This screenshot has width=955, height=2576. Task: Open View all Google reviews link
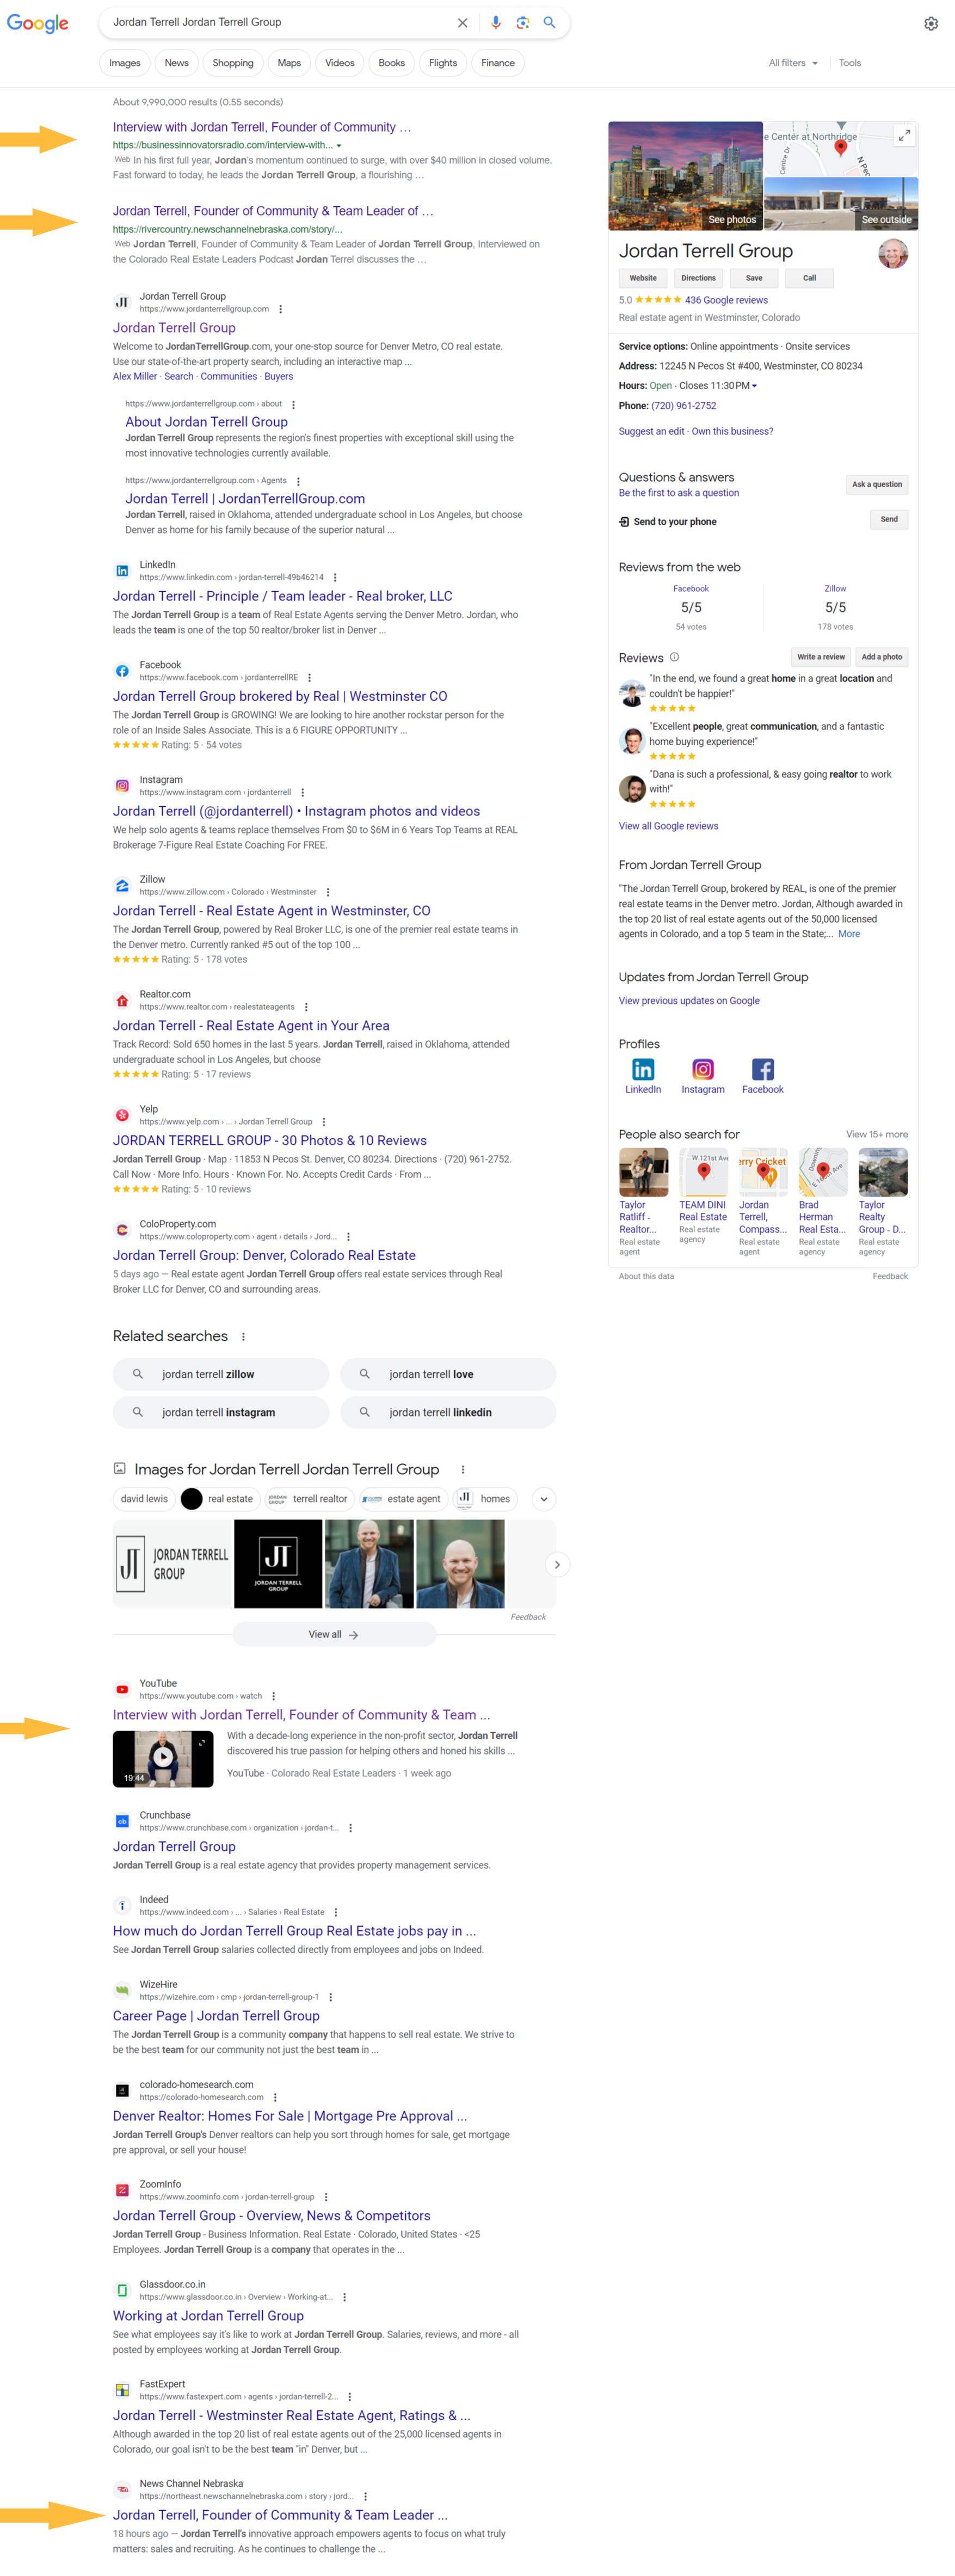tap(668, 826)
